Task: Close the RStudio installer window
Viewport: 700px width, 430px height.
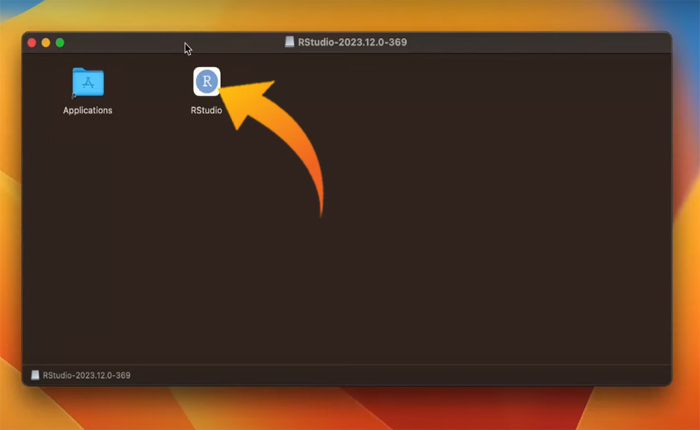Action: tap(32, 43)
